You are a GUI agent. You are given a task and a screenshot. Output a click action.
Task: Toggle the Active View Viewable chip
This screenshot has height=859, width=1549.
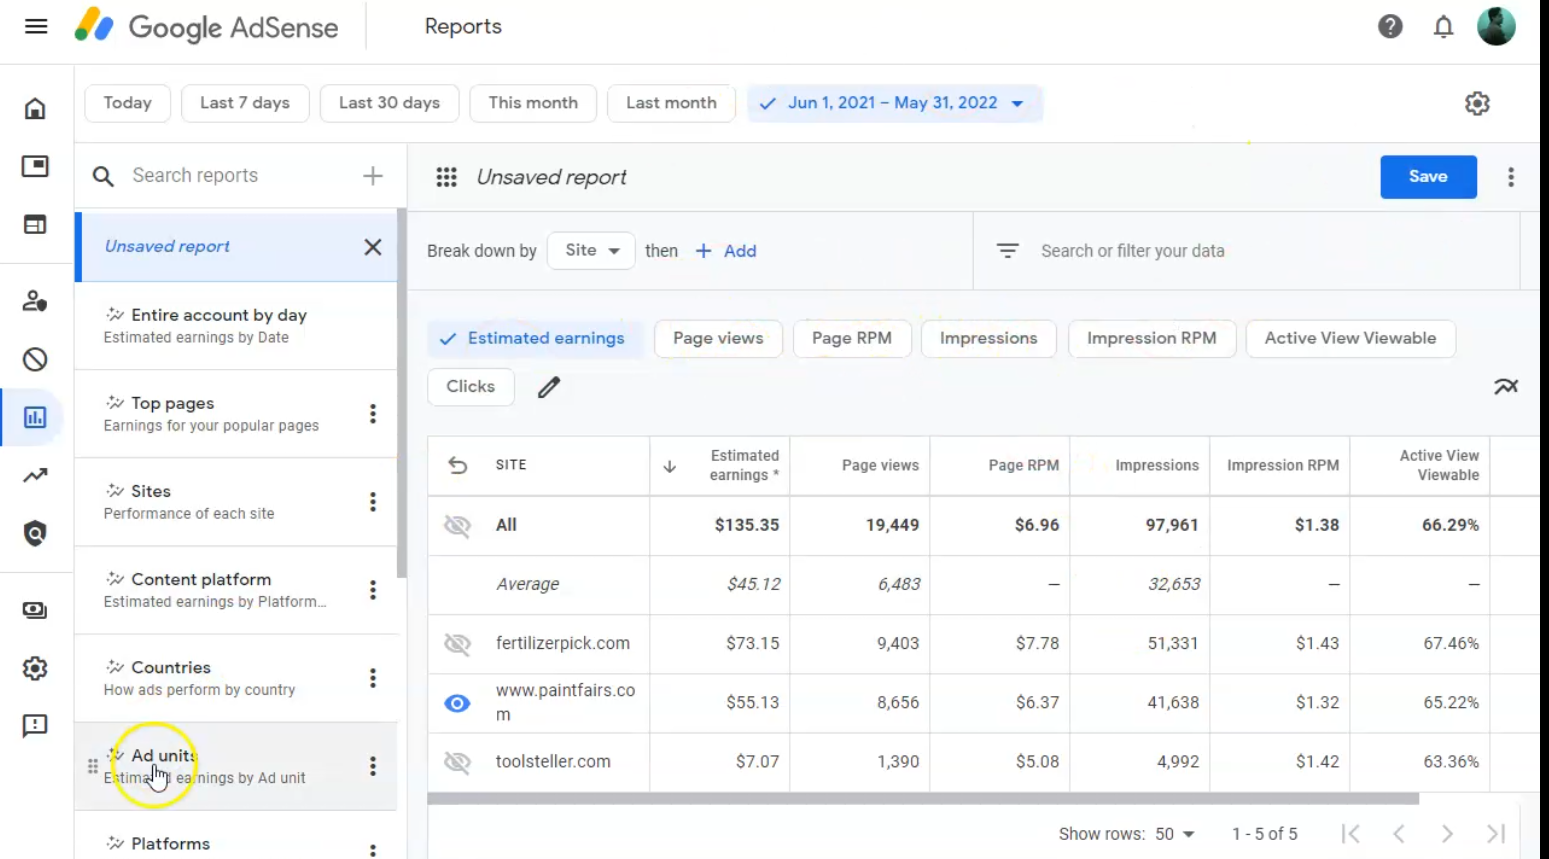[x=1350, y=338]
